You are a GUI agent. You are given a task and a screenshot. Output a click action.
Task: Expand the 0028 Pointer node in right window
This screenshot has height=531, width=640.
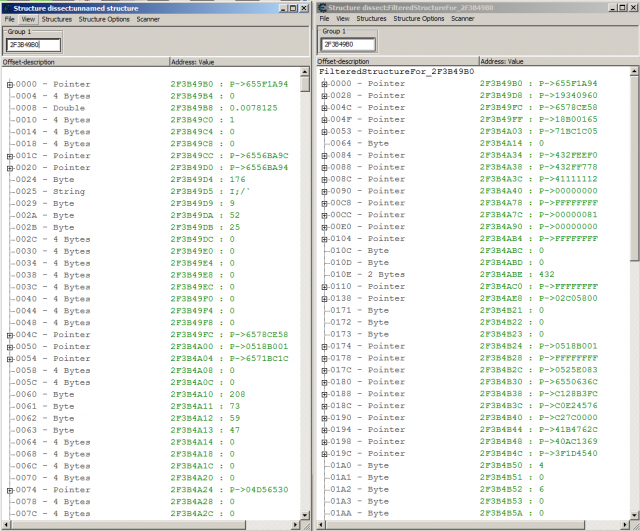click(324, 96)
